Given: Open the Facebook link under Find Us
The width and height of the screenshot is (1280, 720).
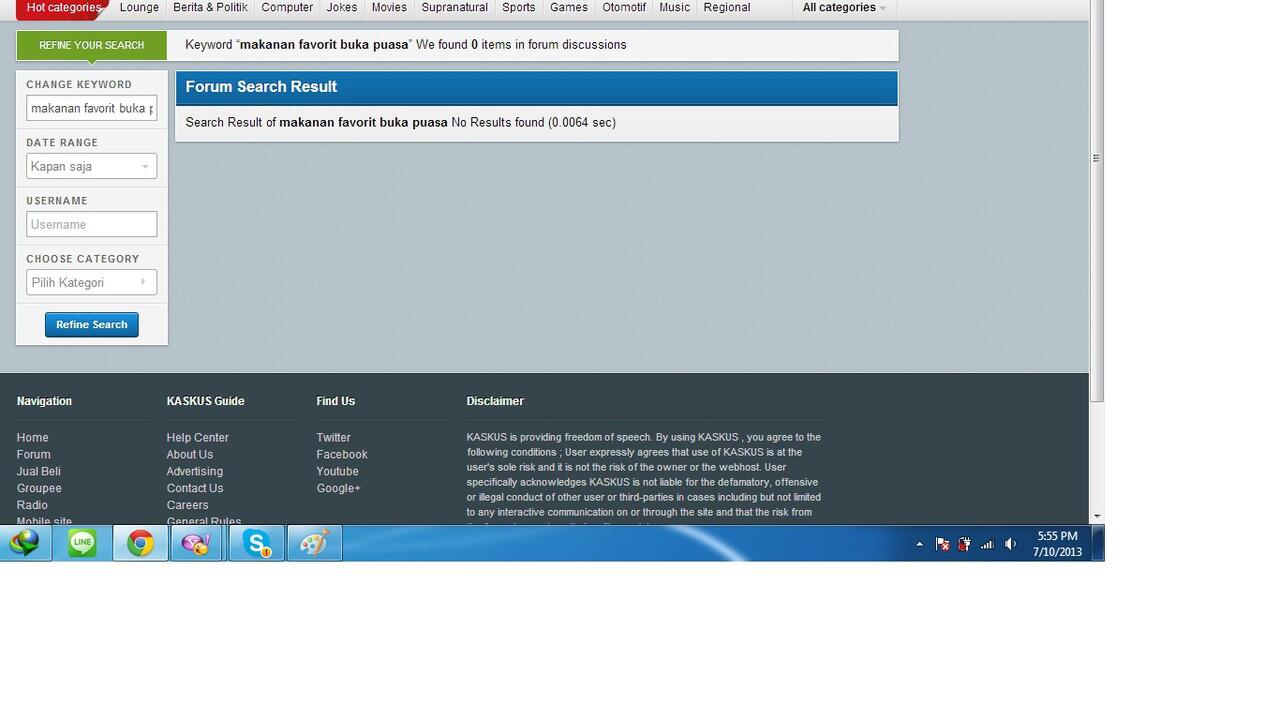Looking at the screenshot, I should (x=342, y=454).
